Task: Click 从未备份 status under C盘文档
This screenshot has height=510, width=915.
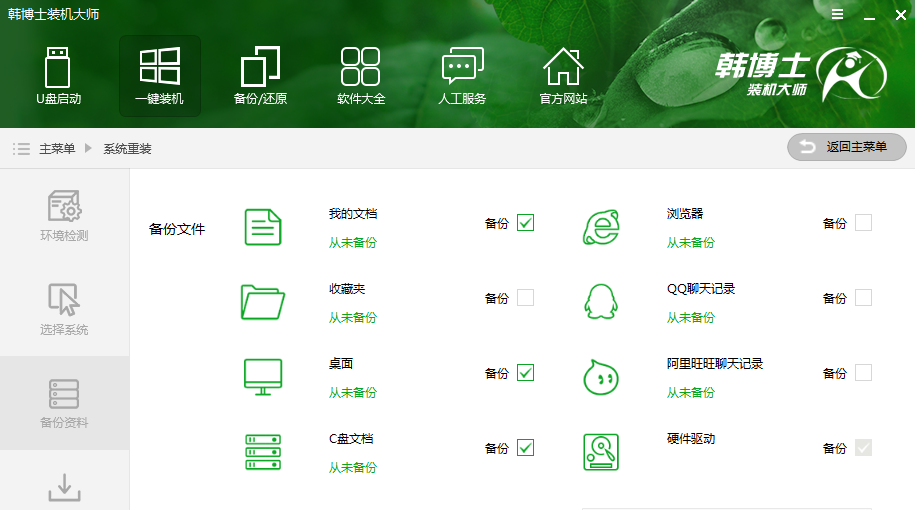Action: 352,468
